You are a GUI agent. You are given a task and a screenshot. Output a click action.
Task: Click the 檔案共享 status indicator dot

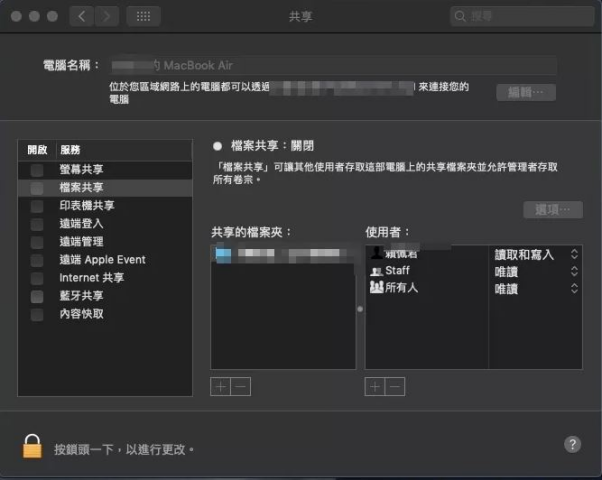217,146
